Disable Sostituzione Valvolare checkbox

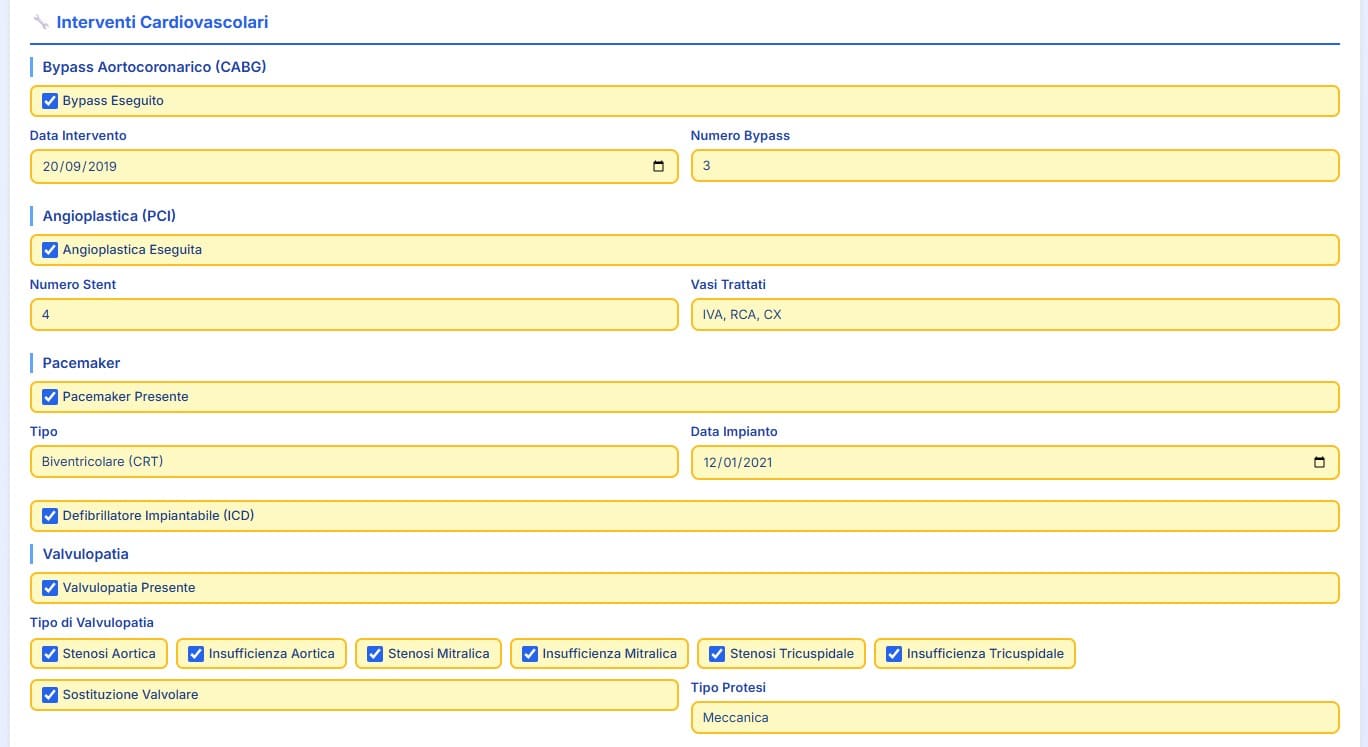pyautogui.click(x=50, y=695)
